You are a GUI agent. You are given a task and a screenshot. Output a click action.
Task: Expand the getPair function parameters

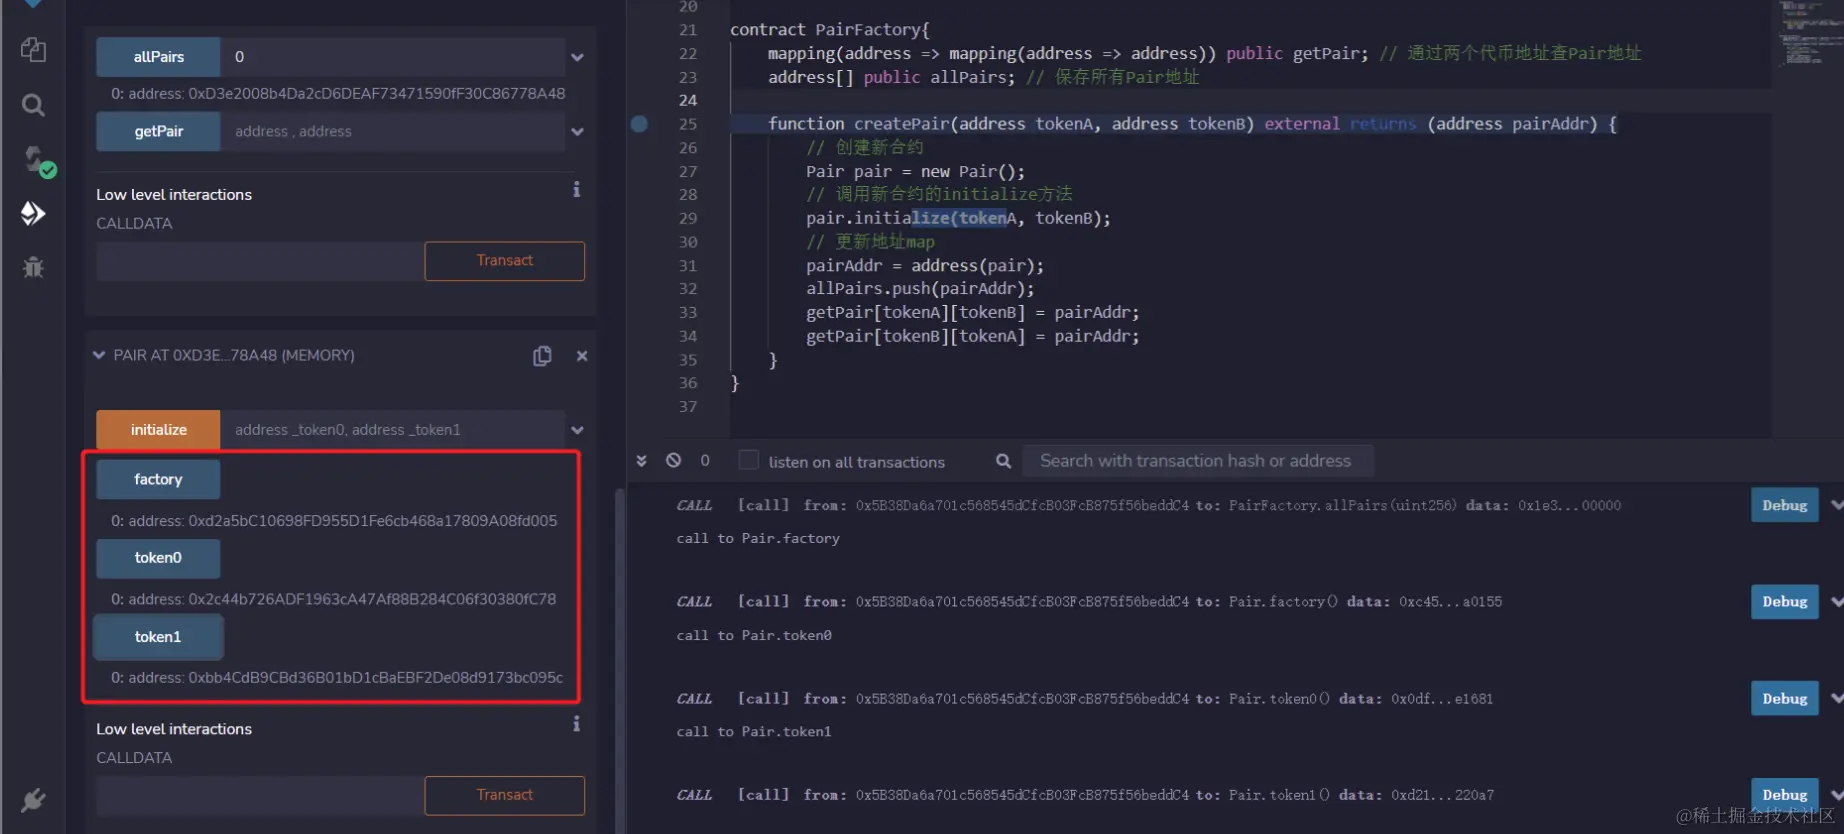(x=577, y=132)
